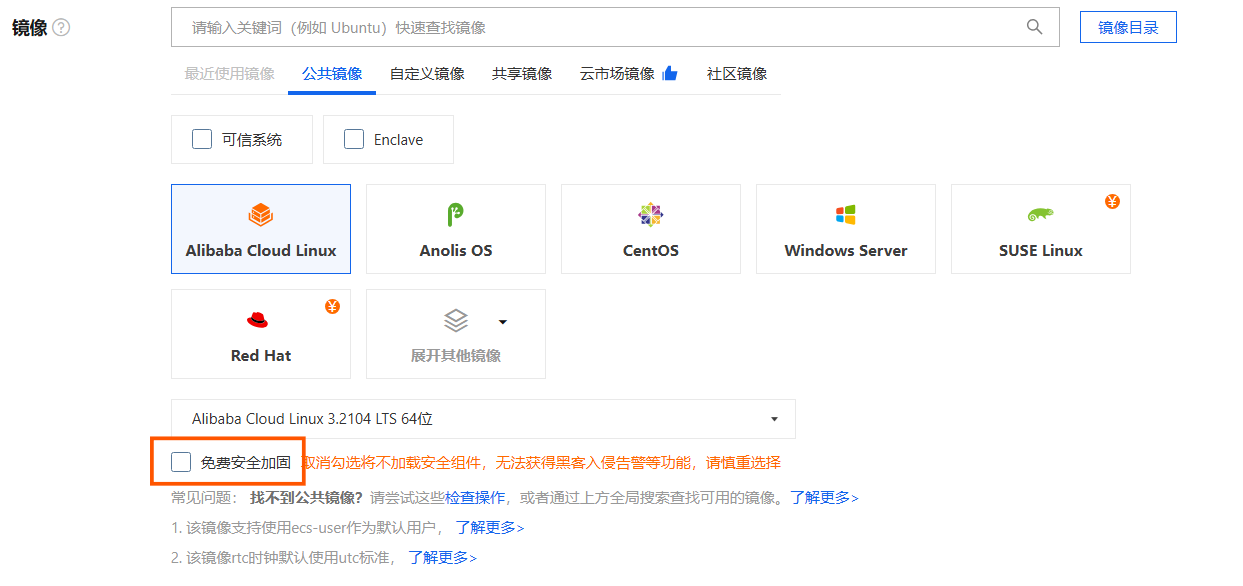
Task: Click the 镜像 section label
Action: [x=30, y=28]
